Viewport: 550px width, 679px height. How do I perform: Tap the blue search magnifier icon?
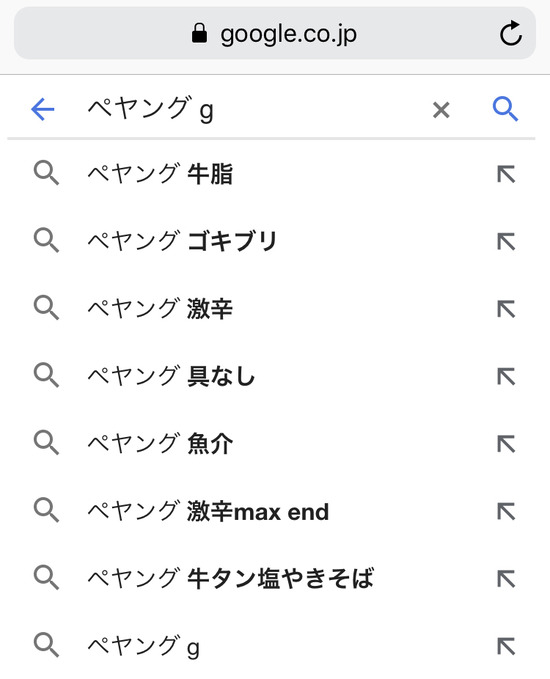[505, 109]
